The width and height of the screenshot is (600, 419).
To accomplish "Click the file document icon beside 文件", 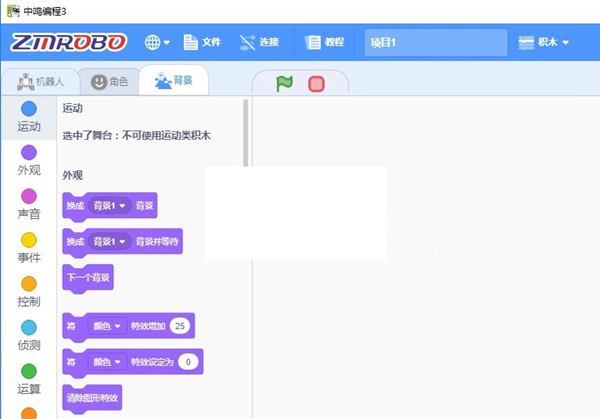I will point(190,42).
